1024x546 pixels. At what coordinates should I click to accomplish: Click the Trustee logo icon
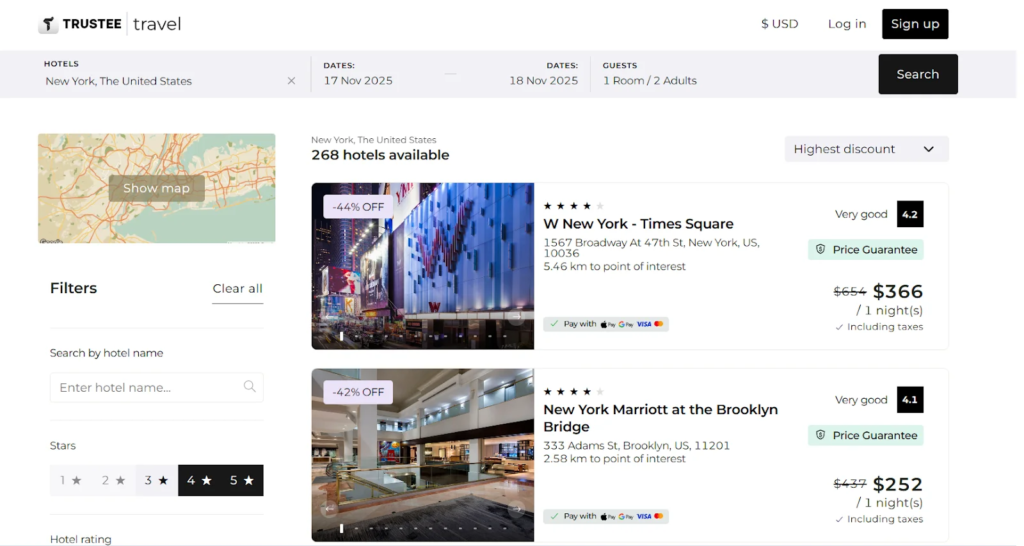48,24
